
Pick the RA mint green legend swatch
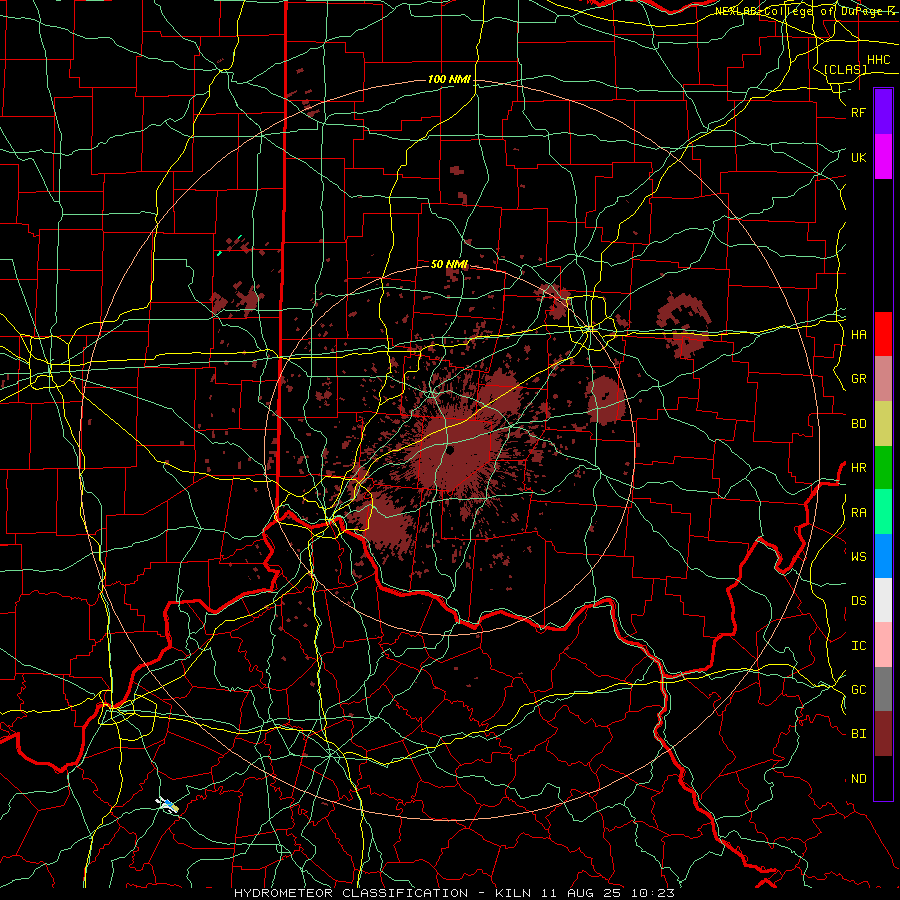click(883, 512)
